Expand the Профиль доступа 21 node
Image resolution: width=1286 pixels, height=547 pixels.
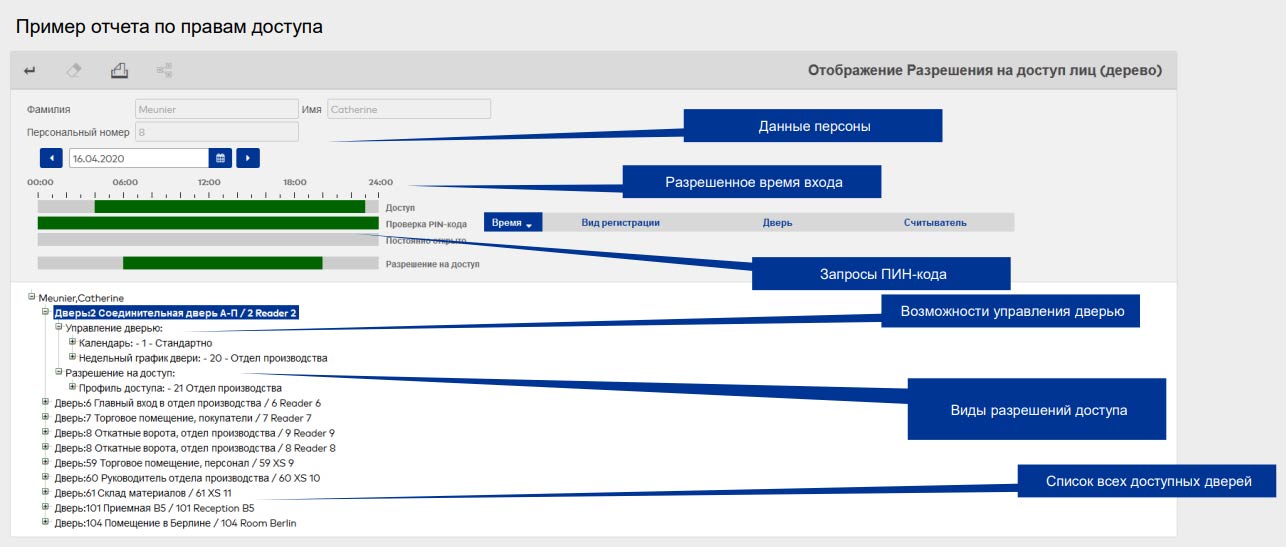tap(72, 387)
